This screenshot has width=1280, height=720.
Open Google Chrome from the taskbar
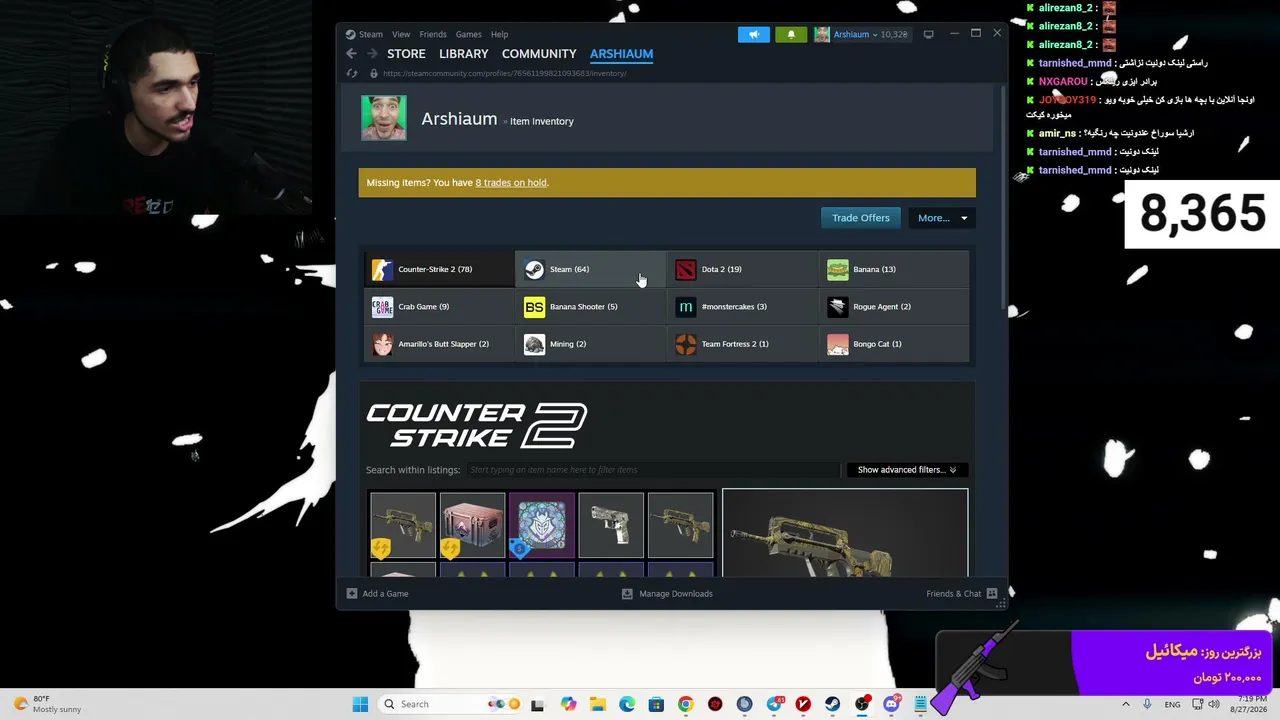[685, 704]
